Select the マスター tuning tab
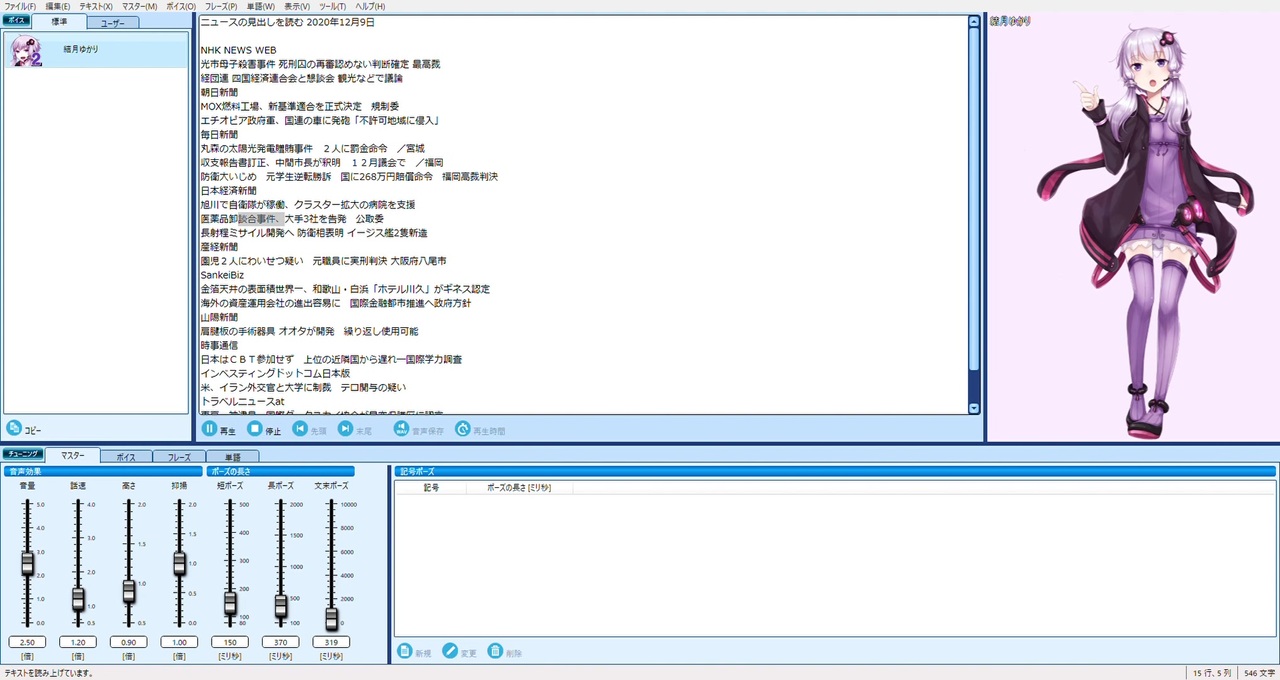The width and height of the screenshot is (1280, 680). tap(72, 455)
